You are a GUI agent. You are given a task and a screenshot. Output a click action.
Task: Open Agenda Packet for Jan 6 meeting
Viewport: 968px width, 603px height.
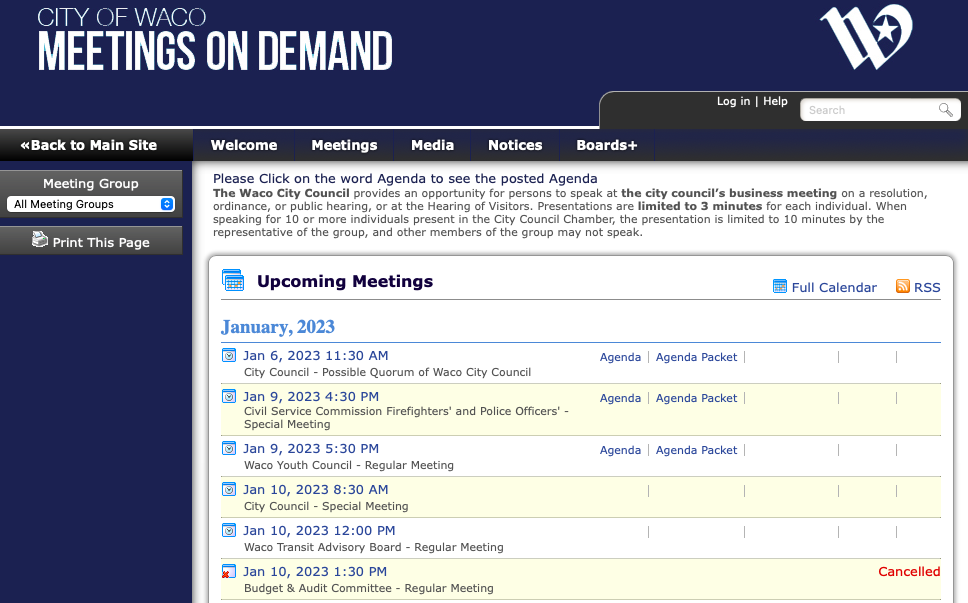[696, 357]
